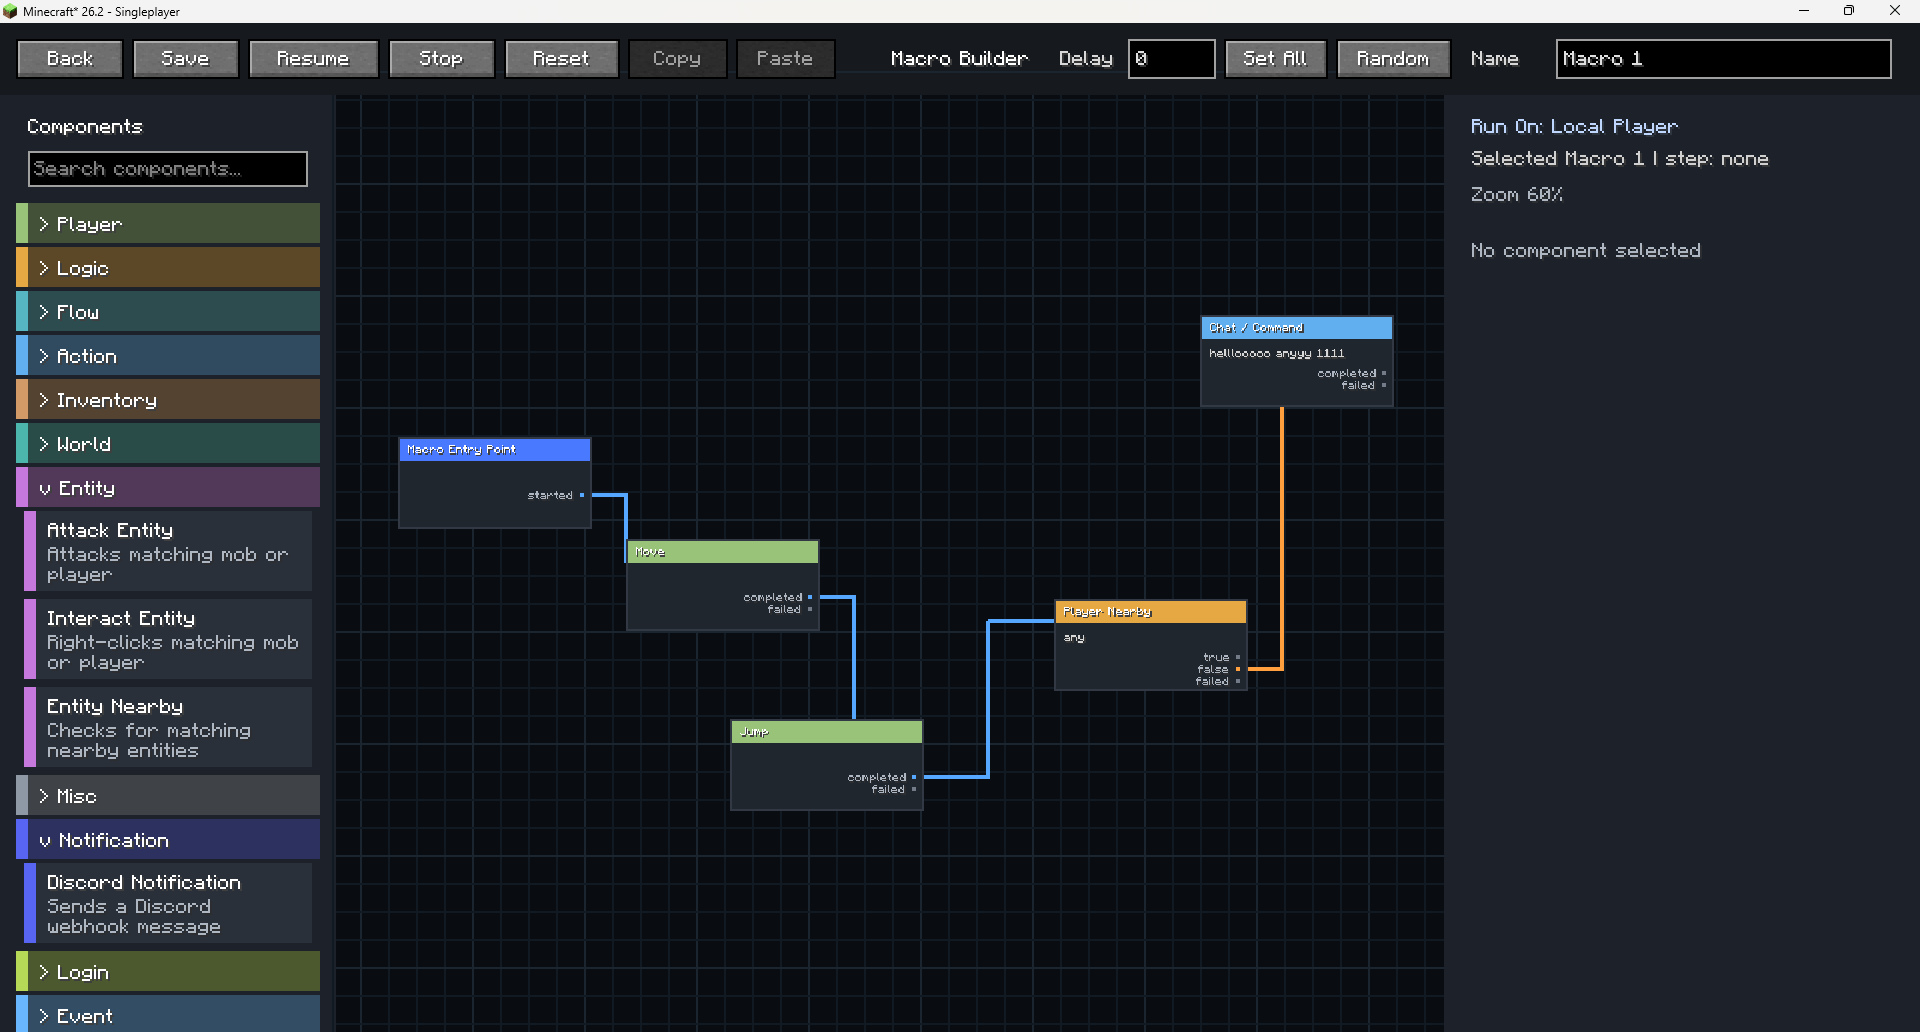This screenshot has height=1032, width=1920.
Task: Collapse the Entity category
Action: 168,488
